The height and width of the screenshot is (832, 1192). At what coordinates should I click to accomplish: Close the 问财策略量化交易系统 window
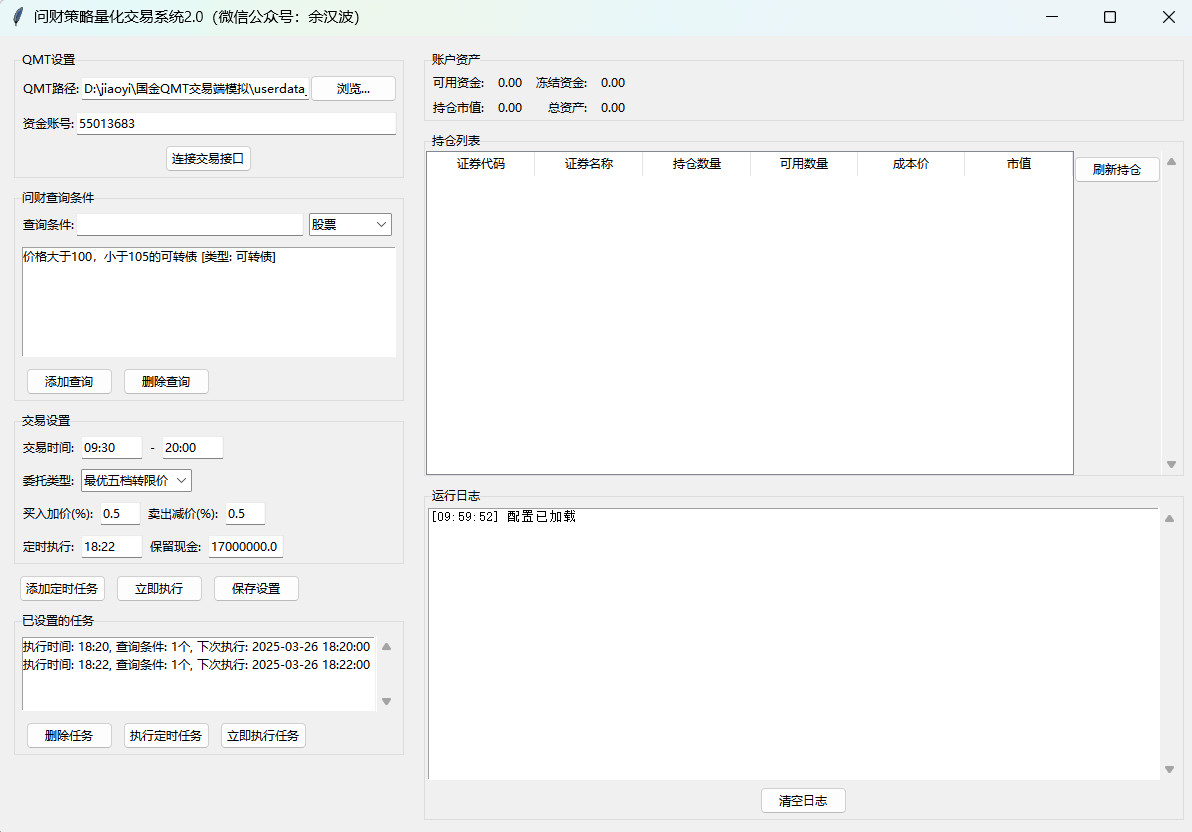(x=1169, y=17)
